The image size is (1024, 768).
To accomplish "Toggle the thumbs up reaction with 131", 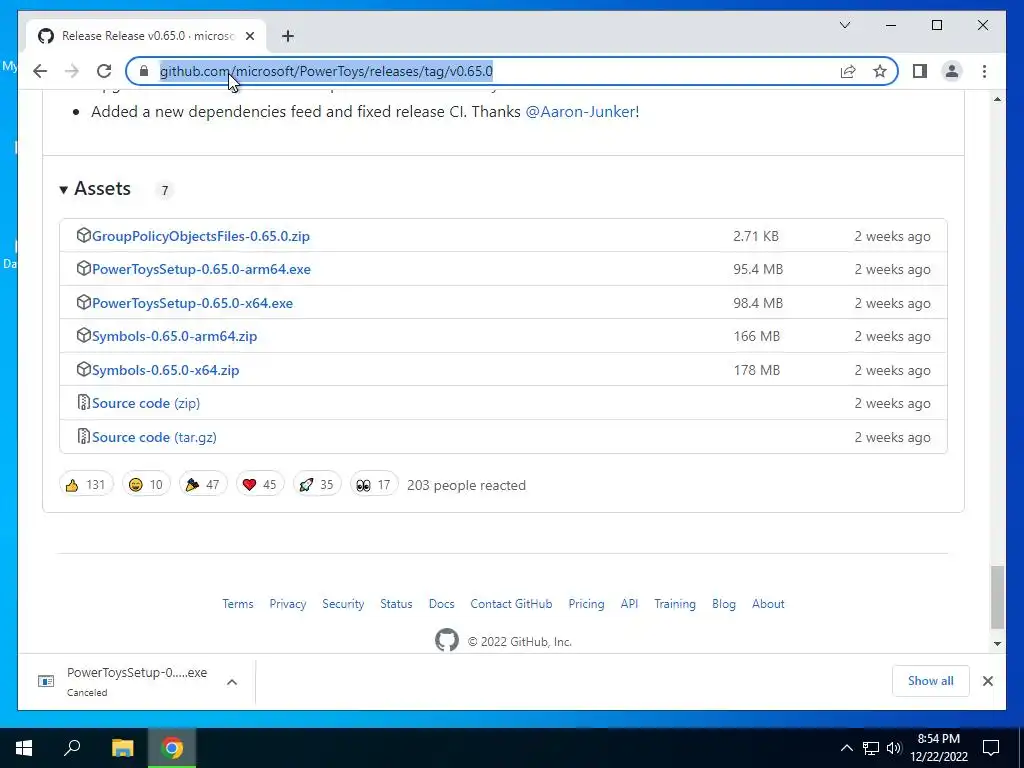I will (x=86, y=485).
